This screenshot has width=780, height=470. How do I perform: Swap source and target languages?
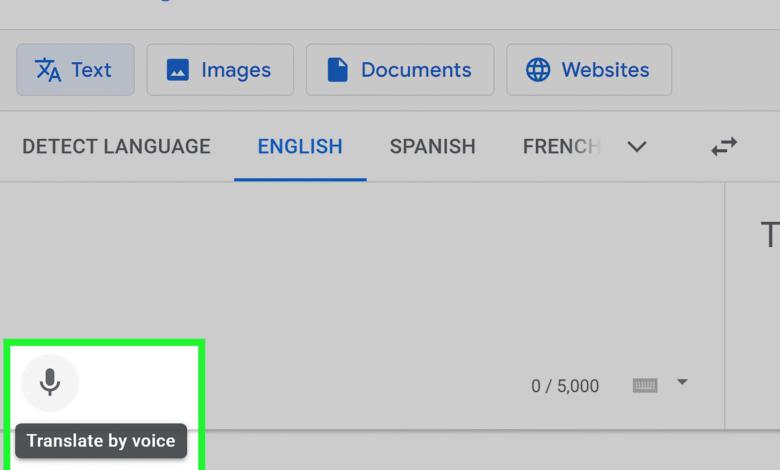click(x=724, y=147)
